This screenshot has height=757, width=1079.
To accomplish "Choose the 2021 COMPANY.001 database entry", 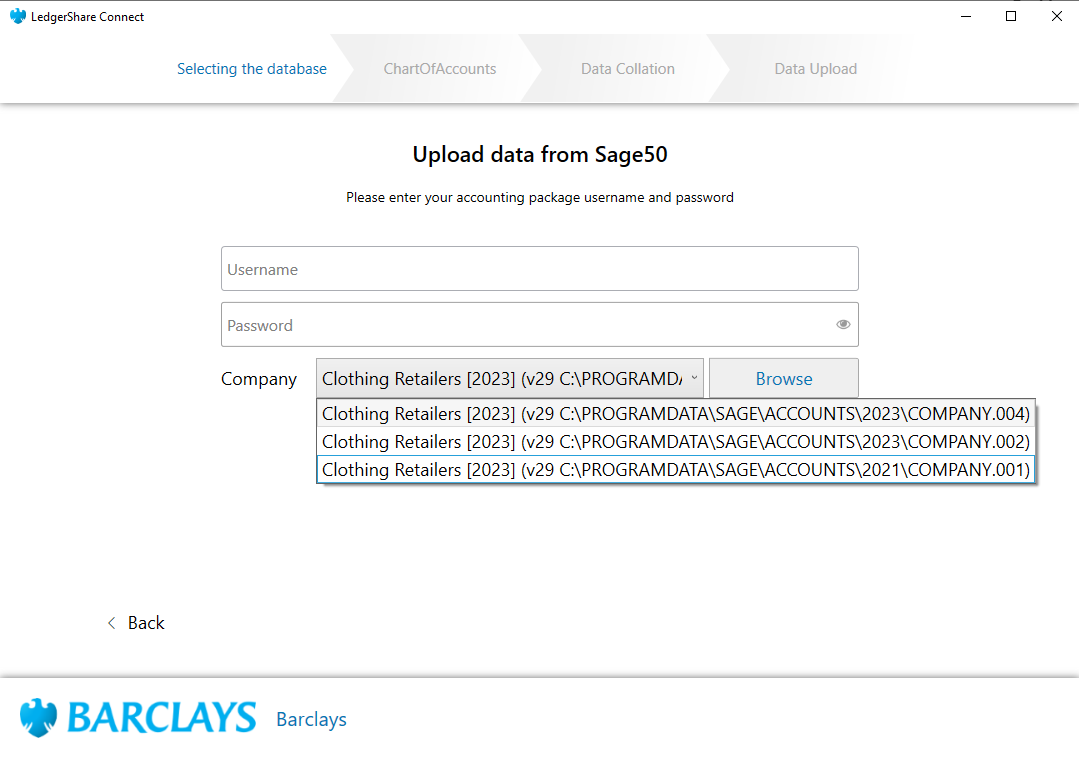I will (675, 470).
